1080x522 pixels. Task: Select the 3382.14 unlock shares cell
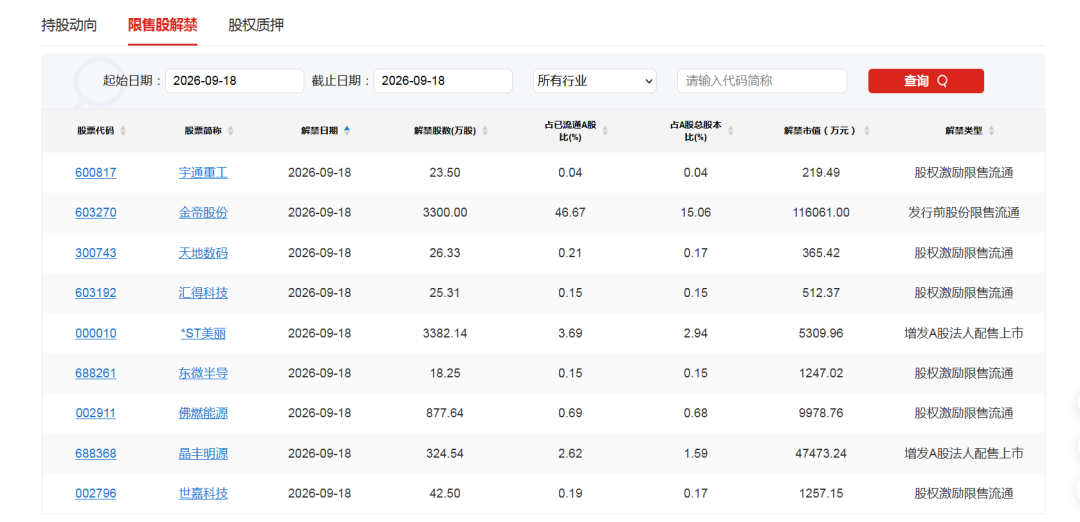(445, 334)
